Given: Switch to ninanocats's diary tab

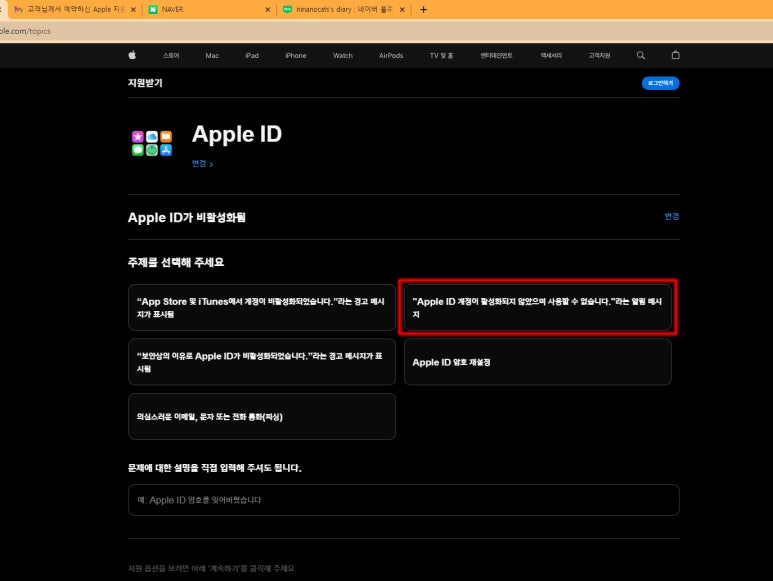Looking at the screenshot, I should coord(344,9).
